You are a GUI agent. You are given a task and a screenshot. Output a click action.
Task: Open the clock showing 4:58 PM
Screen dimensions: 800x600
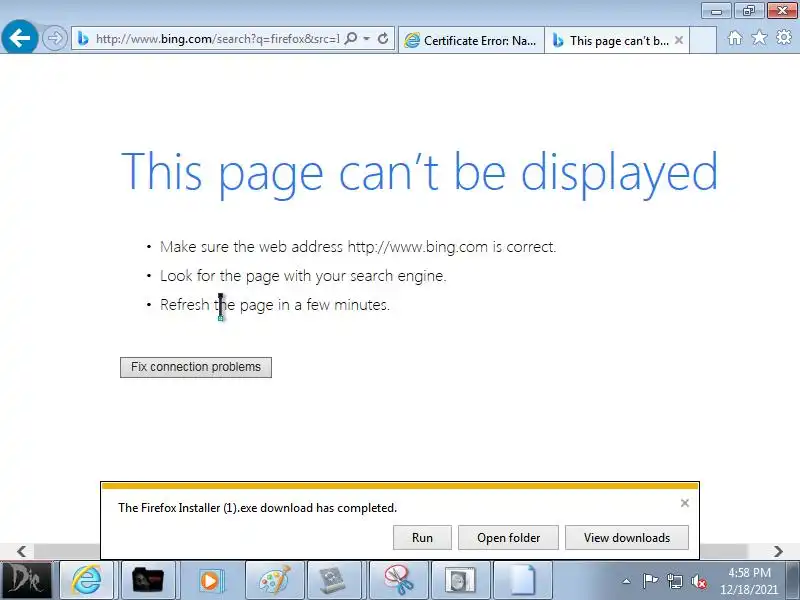pos(749,581)
